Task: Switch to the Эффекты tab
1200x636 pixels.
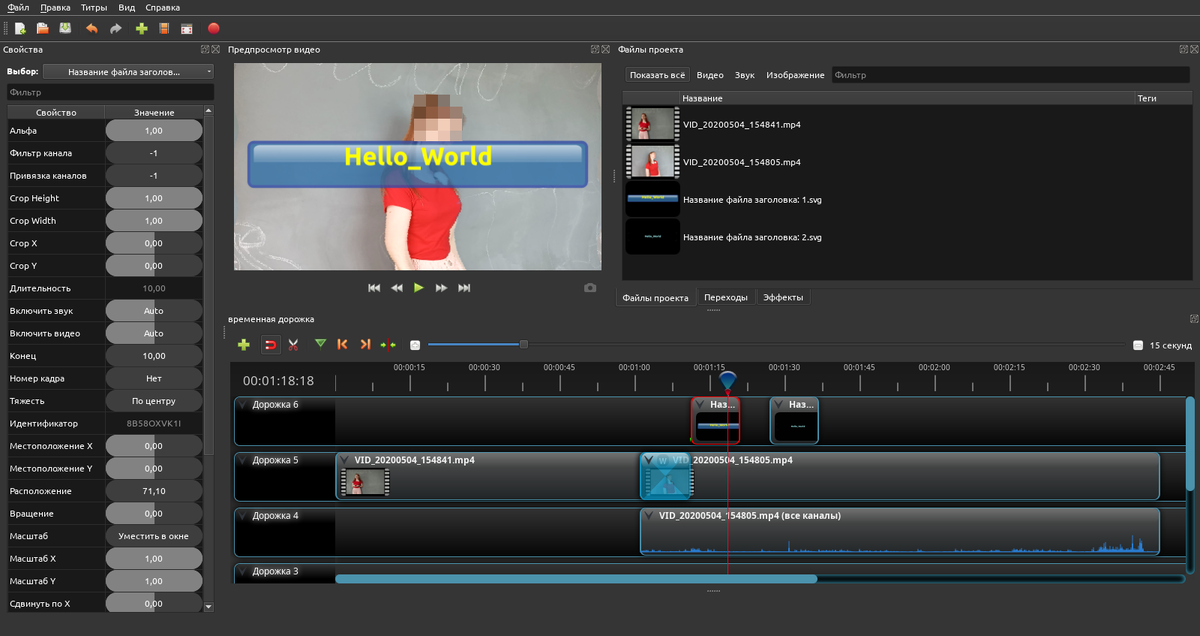Action: [x=782, y=297]
